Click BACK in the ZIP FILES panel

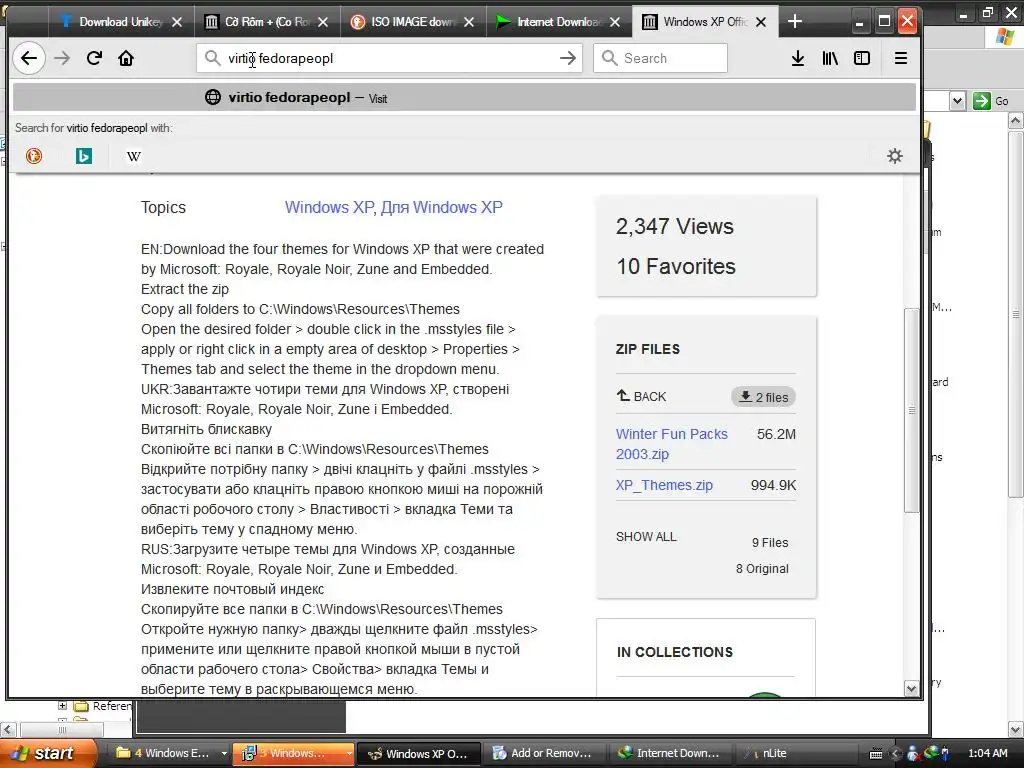pos(641,396)
